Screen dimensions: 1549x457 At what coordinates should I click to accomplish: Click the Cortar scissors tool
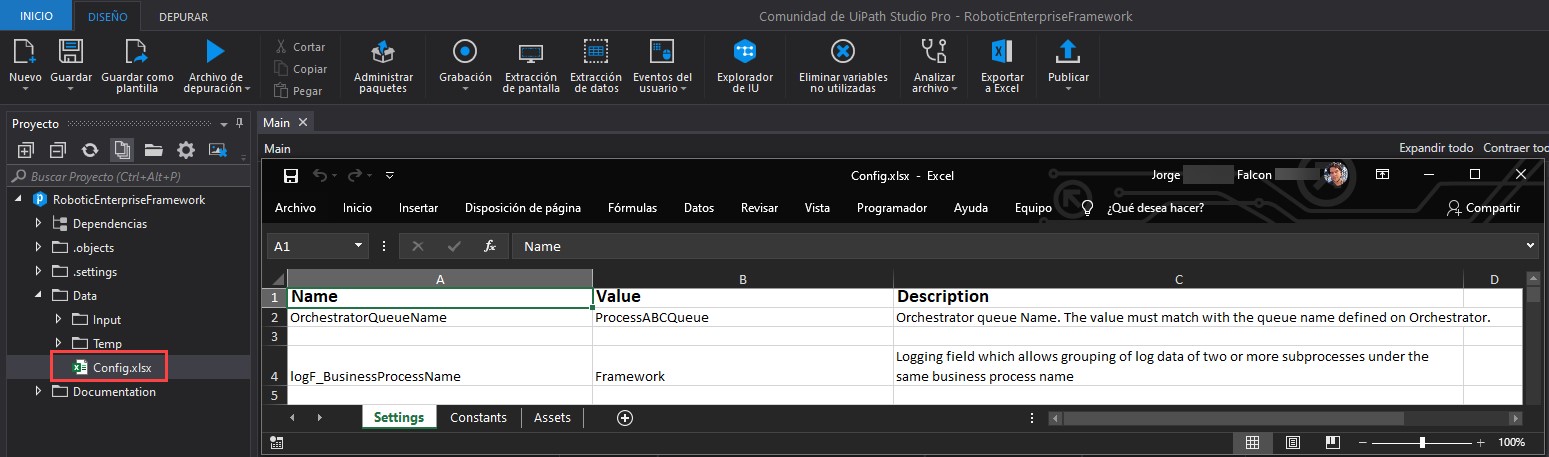[x=299, y=47]
